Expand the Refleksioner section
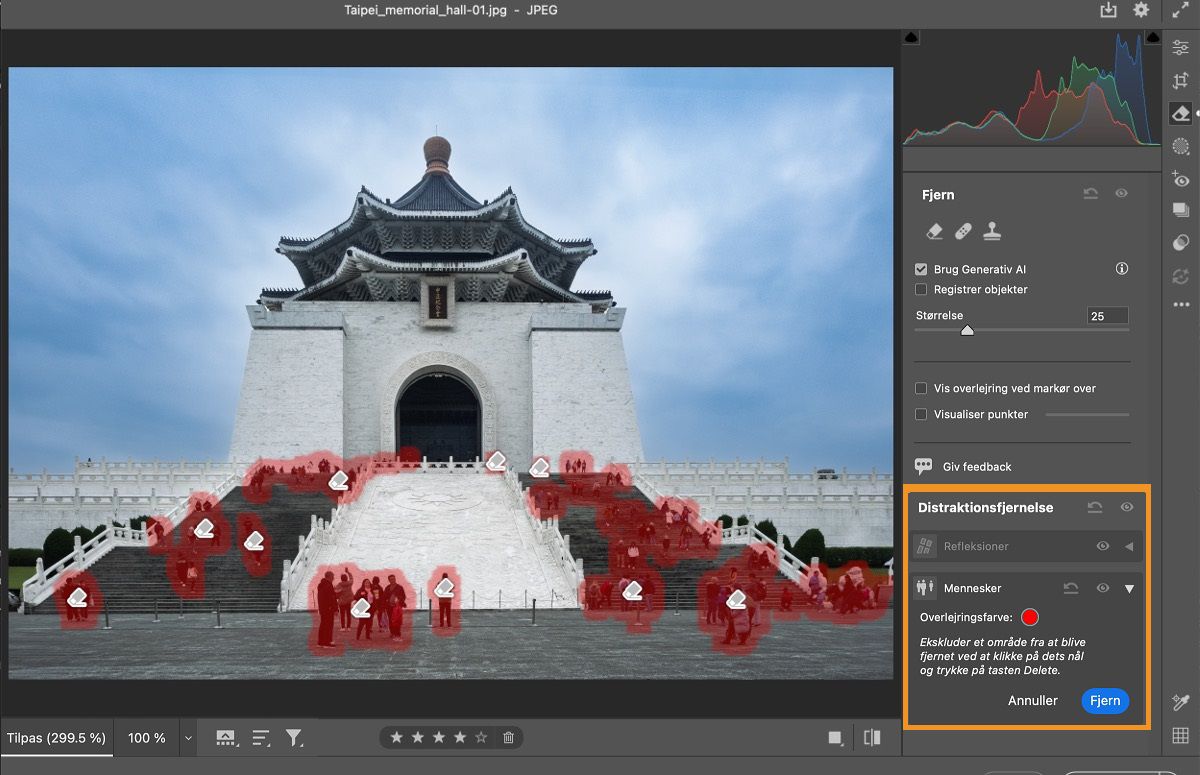This screenshot has height=775, width=1200. coord(1129,546)
